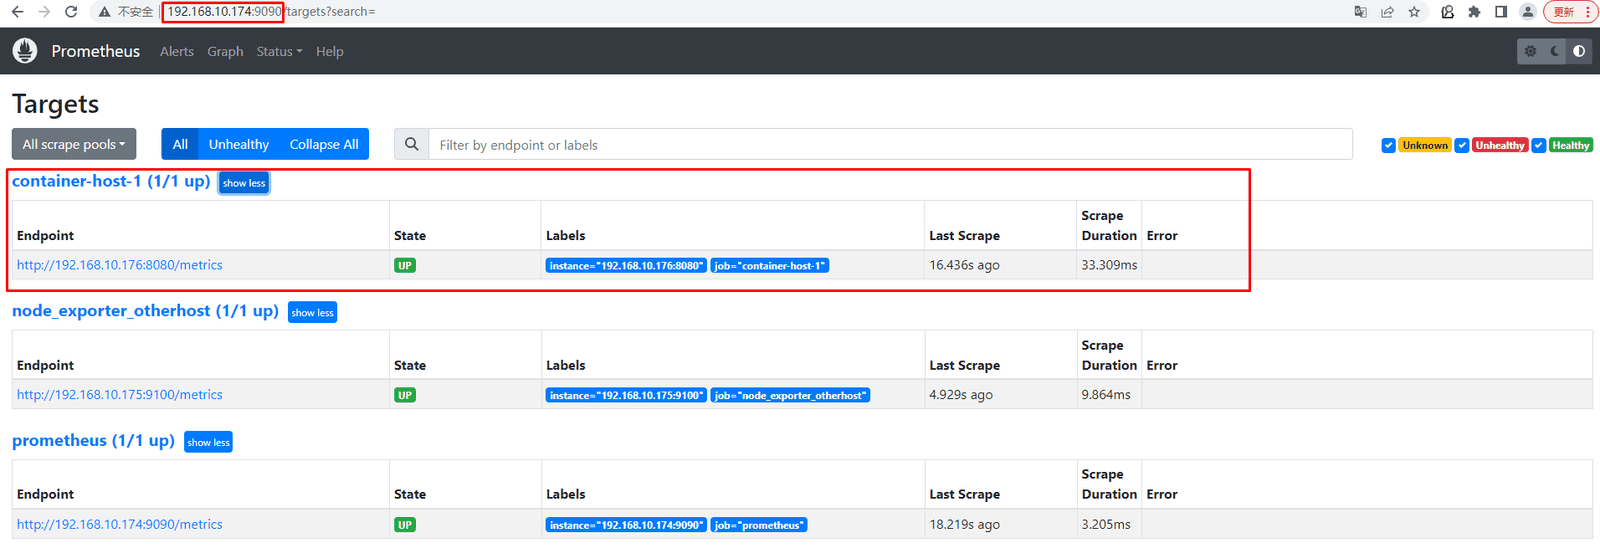Click the job="prometheus" label

point(759,524)
